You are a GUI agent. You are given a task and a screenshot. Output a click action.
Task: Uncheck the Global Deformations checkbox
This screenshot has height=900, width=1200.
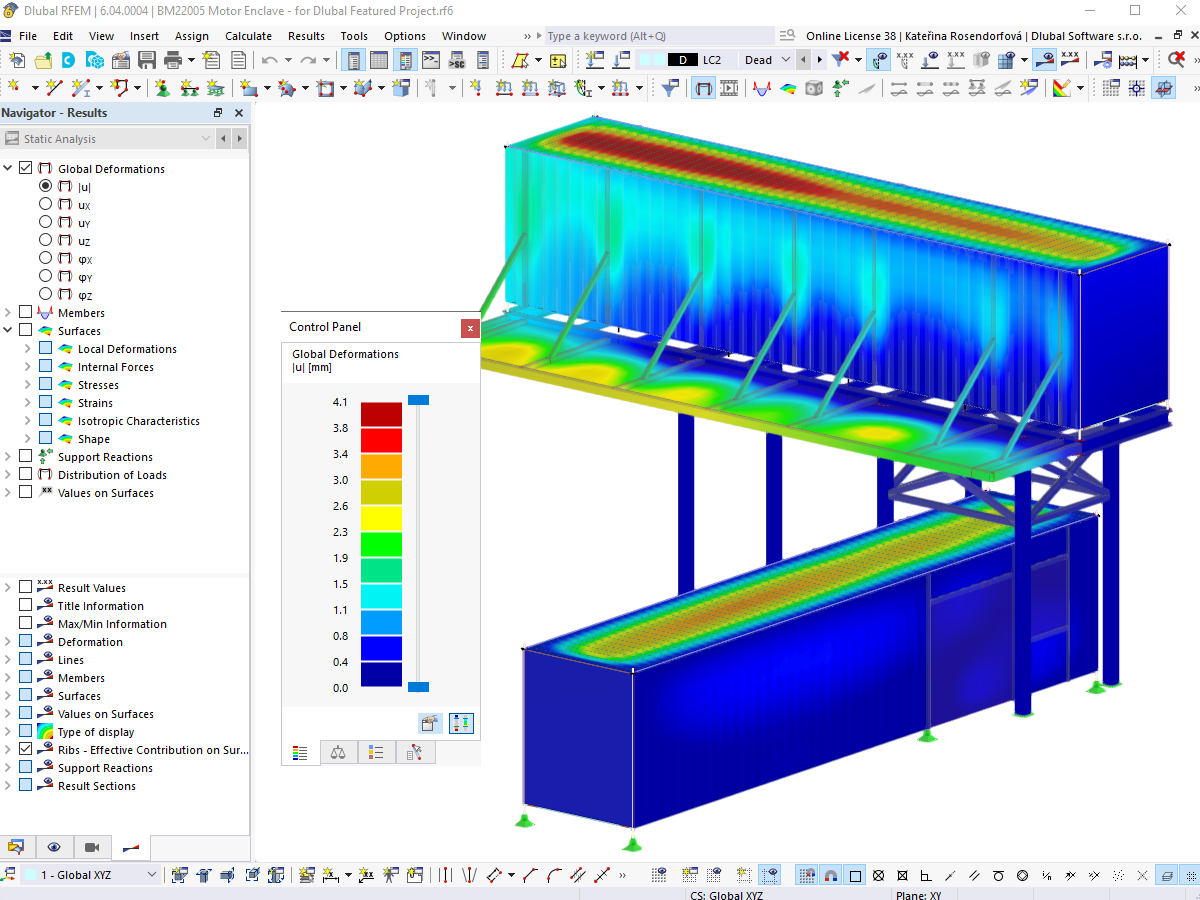click(x=26, y=168)
